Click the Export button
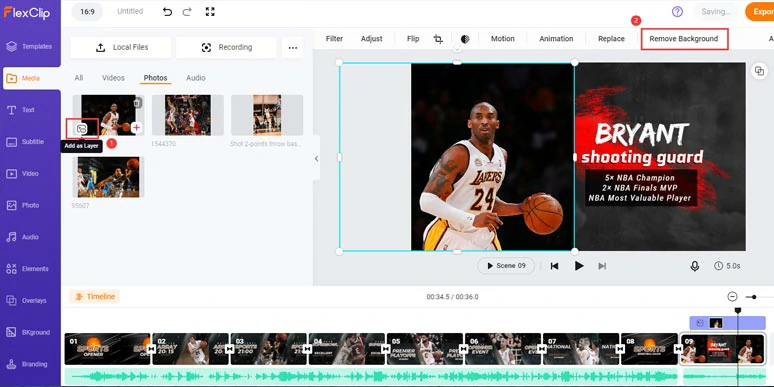 760,11
